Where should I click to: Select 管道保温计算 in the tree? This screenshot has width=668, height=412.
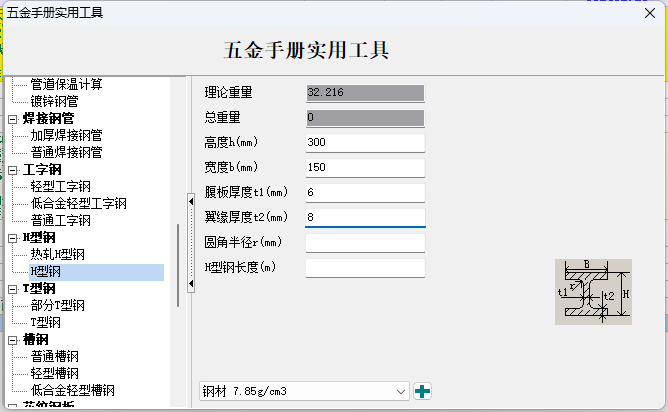66,84
